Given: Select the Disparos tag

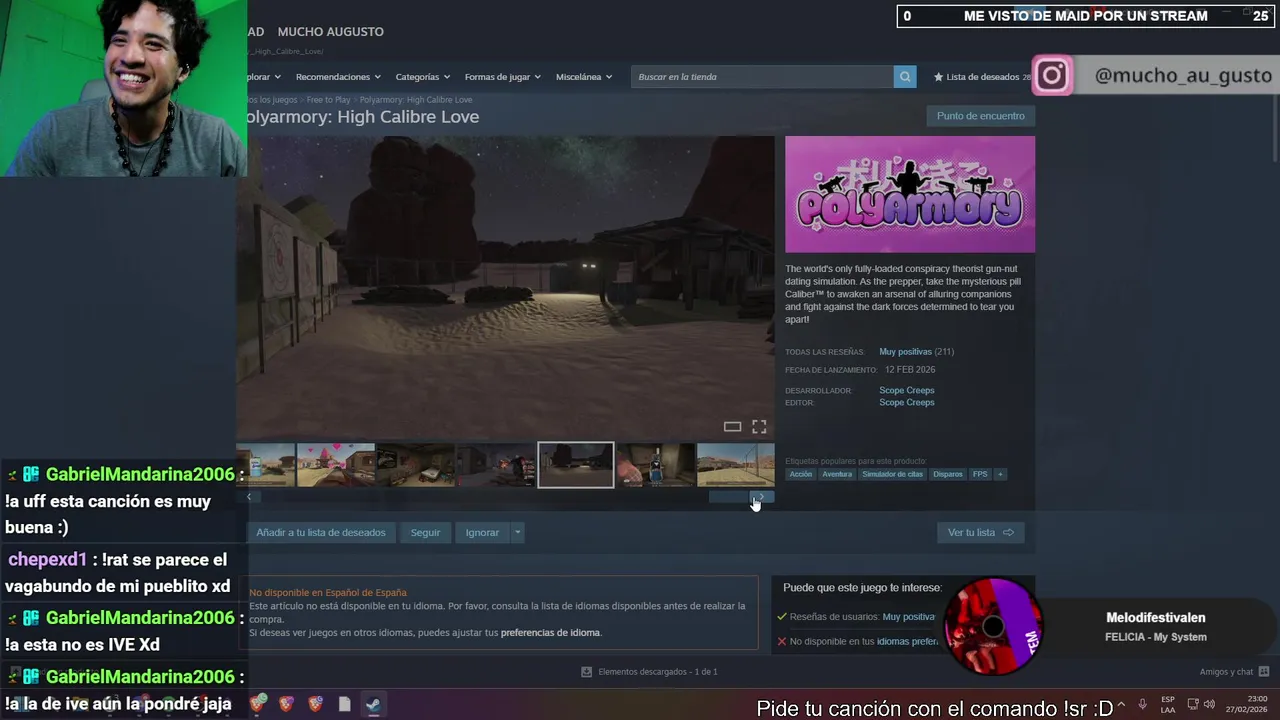Looking at the screenshot, I should [947, 474].
